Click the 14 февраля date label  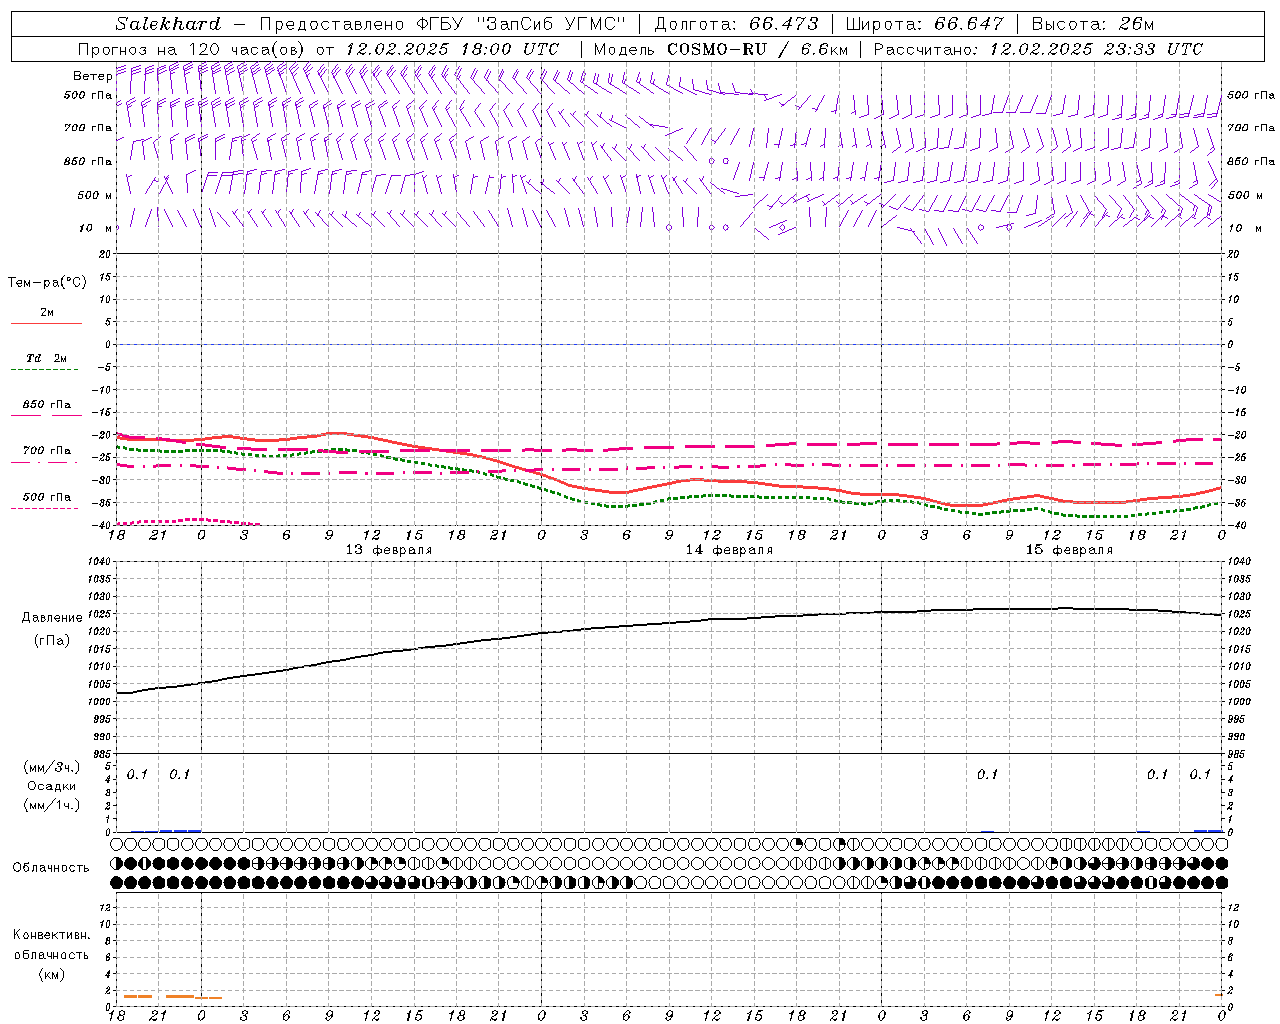point(728,550)
